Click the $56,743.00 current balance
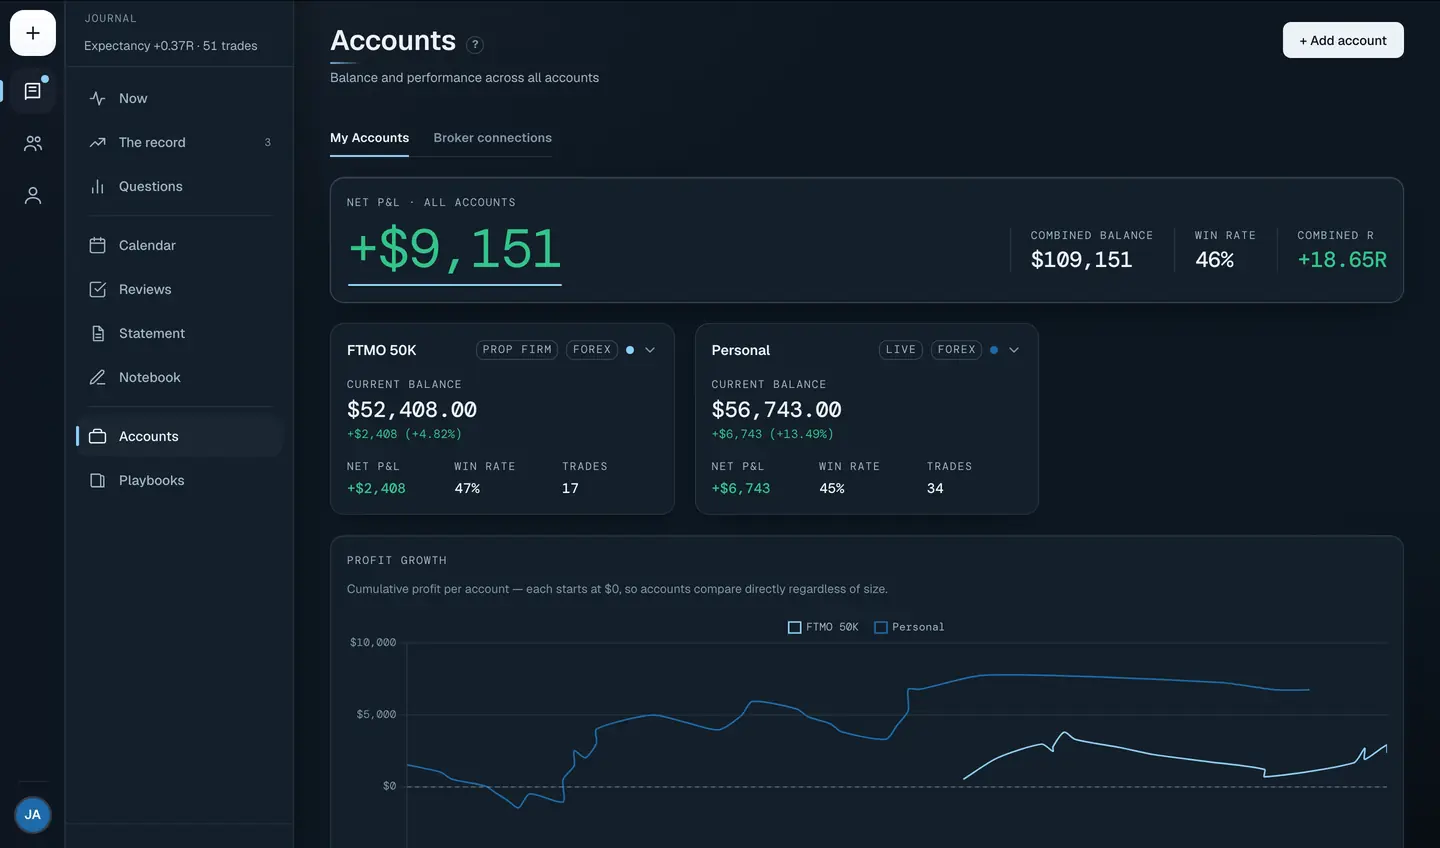 [x=776, y=410]
